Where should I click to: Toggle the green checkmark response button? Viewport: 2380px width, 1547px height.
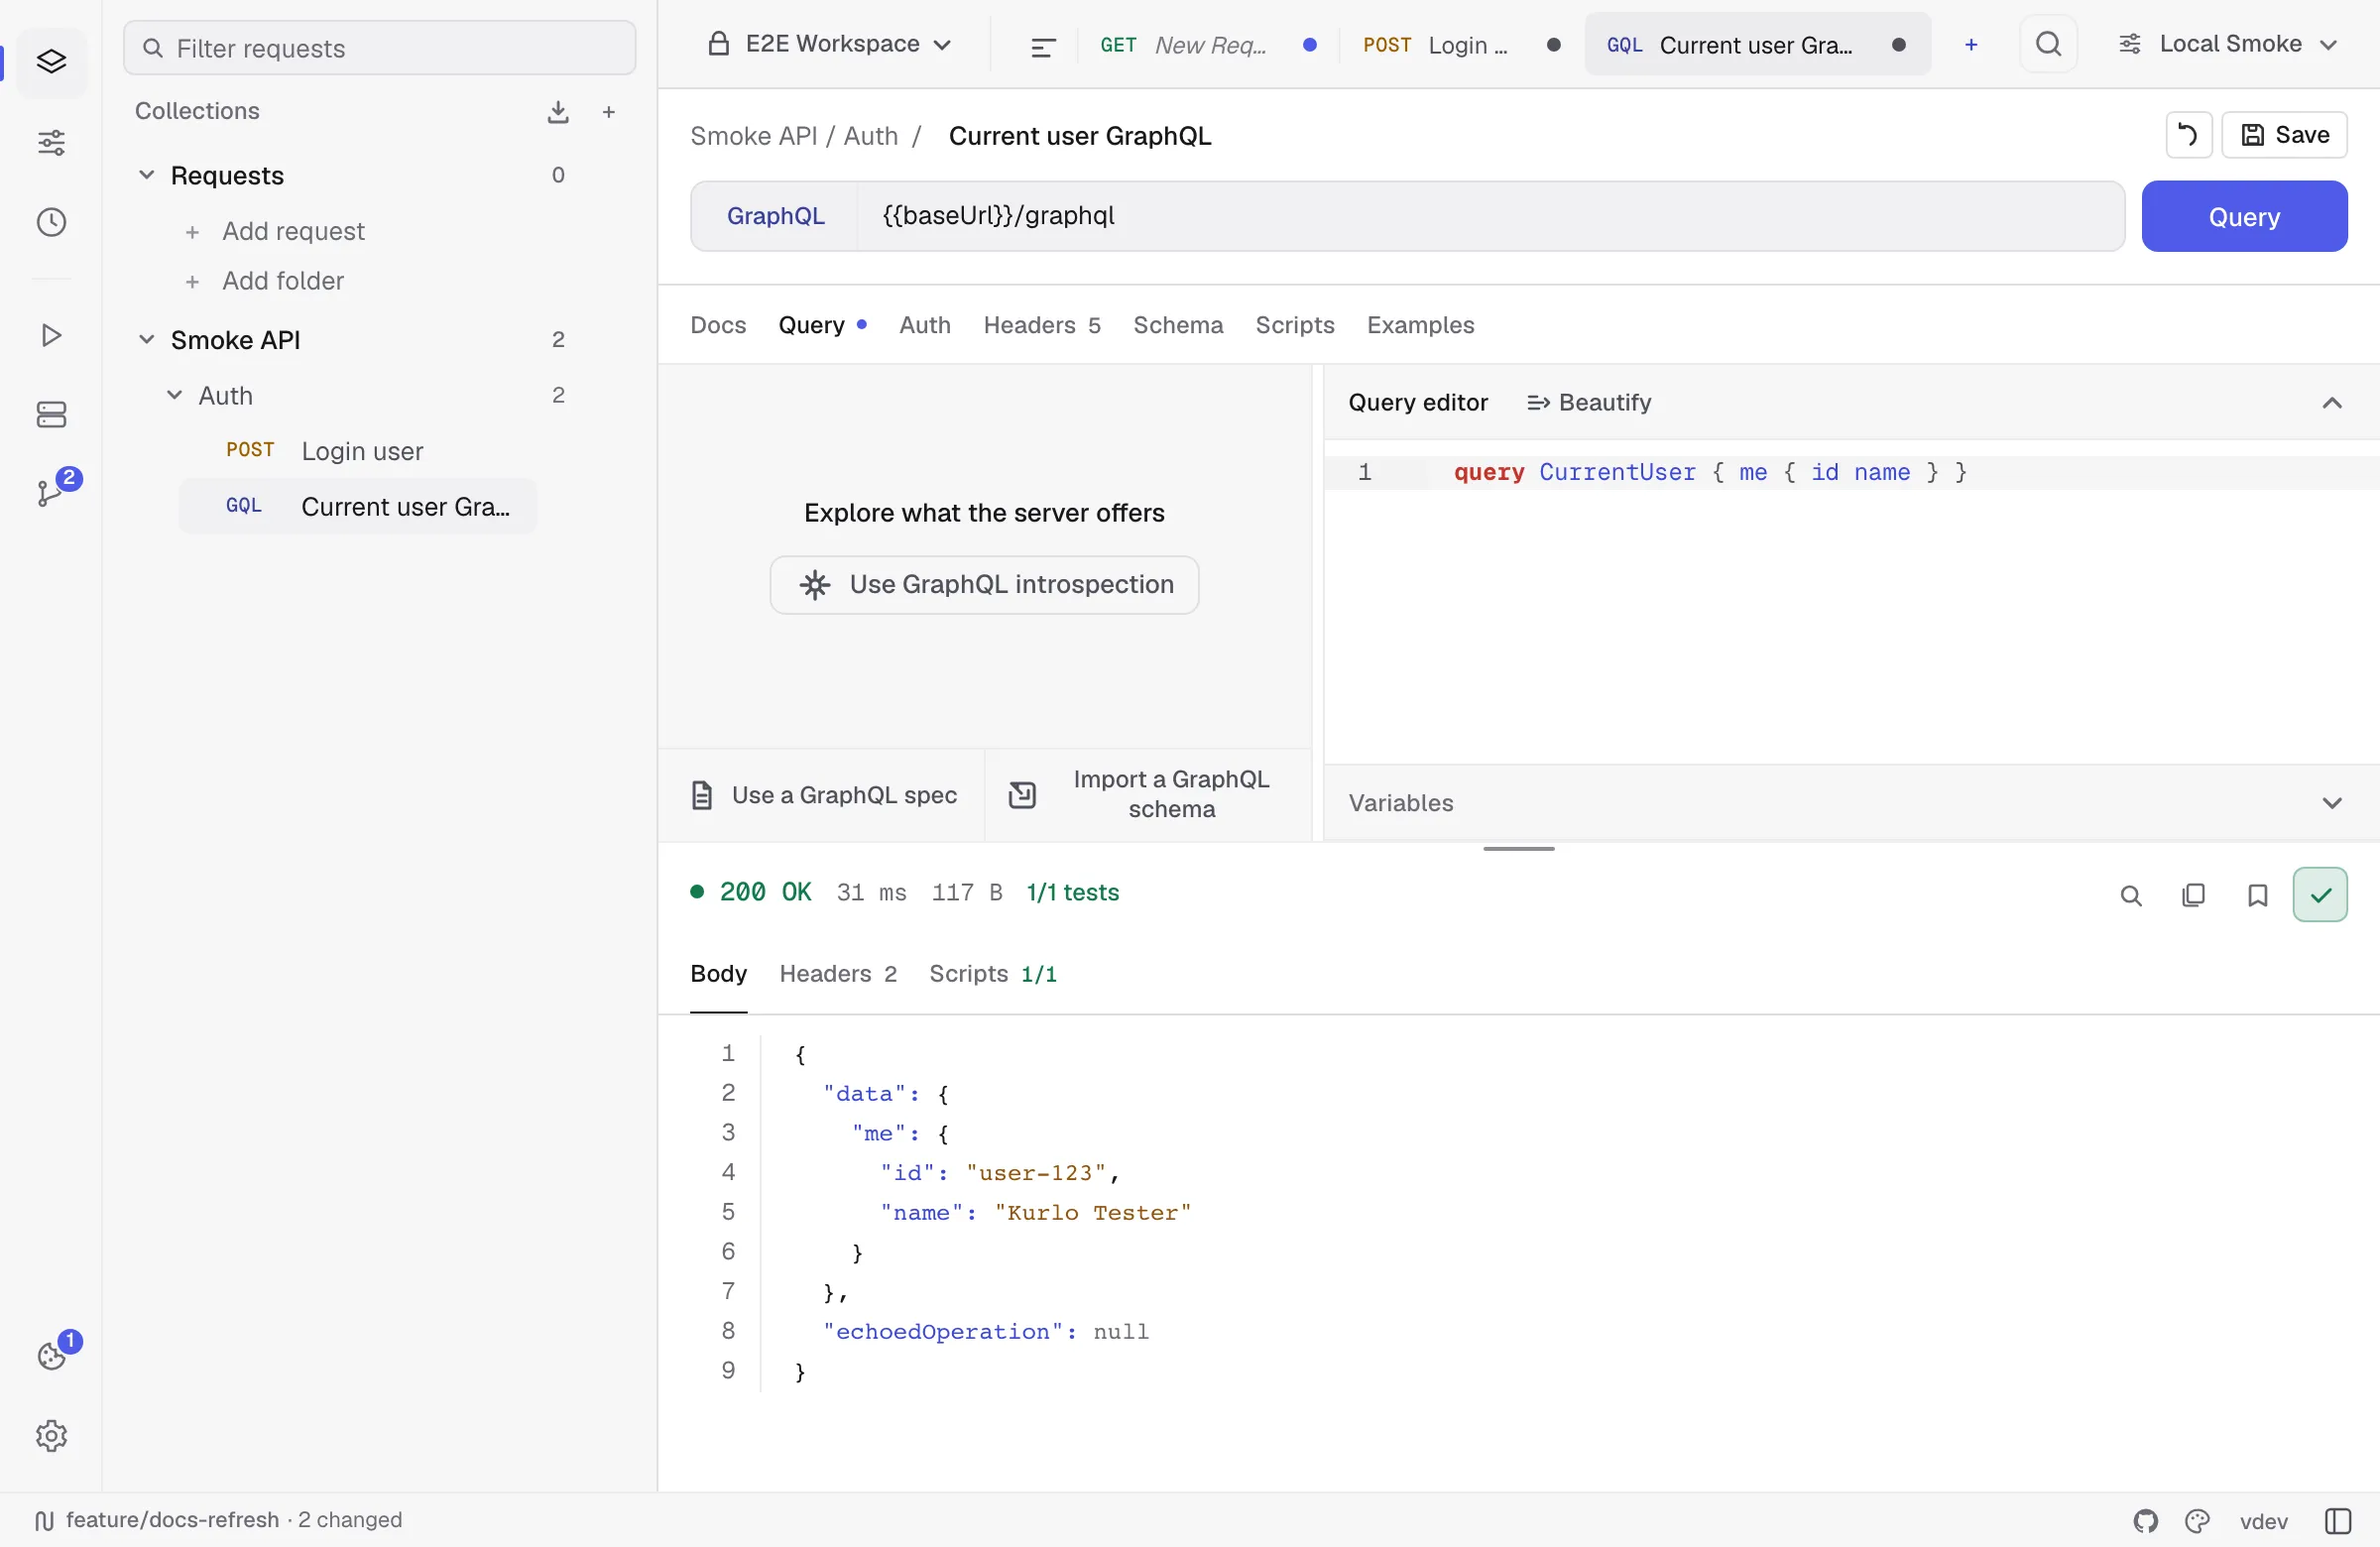(x=2320, y=895)
